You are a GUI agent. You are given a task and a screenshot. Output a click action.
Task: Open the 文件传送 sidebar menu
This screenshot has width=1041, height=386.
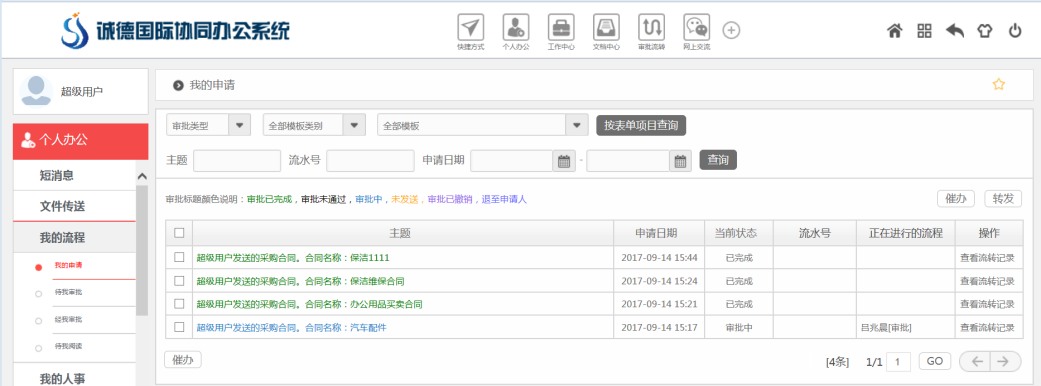pos(74,207)
